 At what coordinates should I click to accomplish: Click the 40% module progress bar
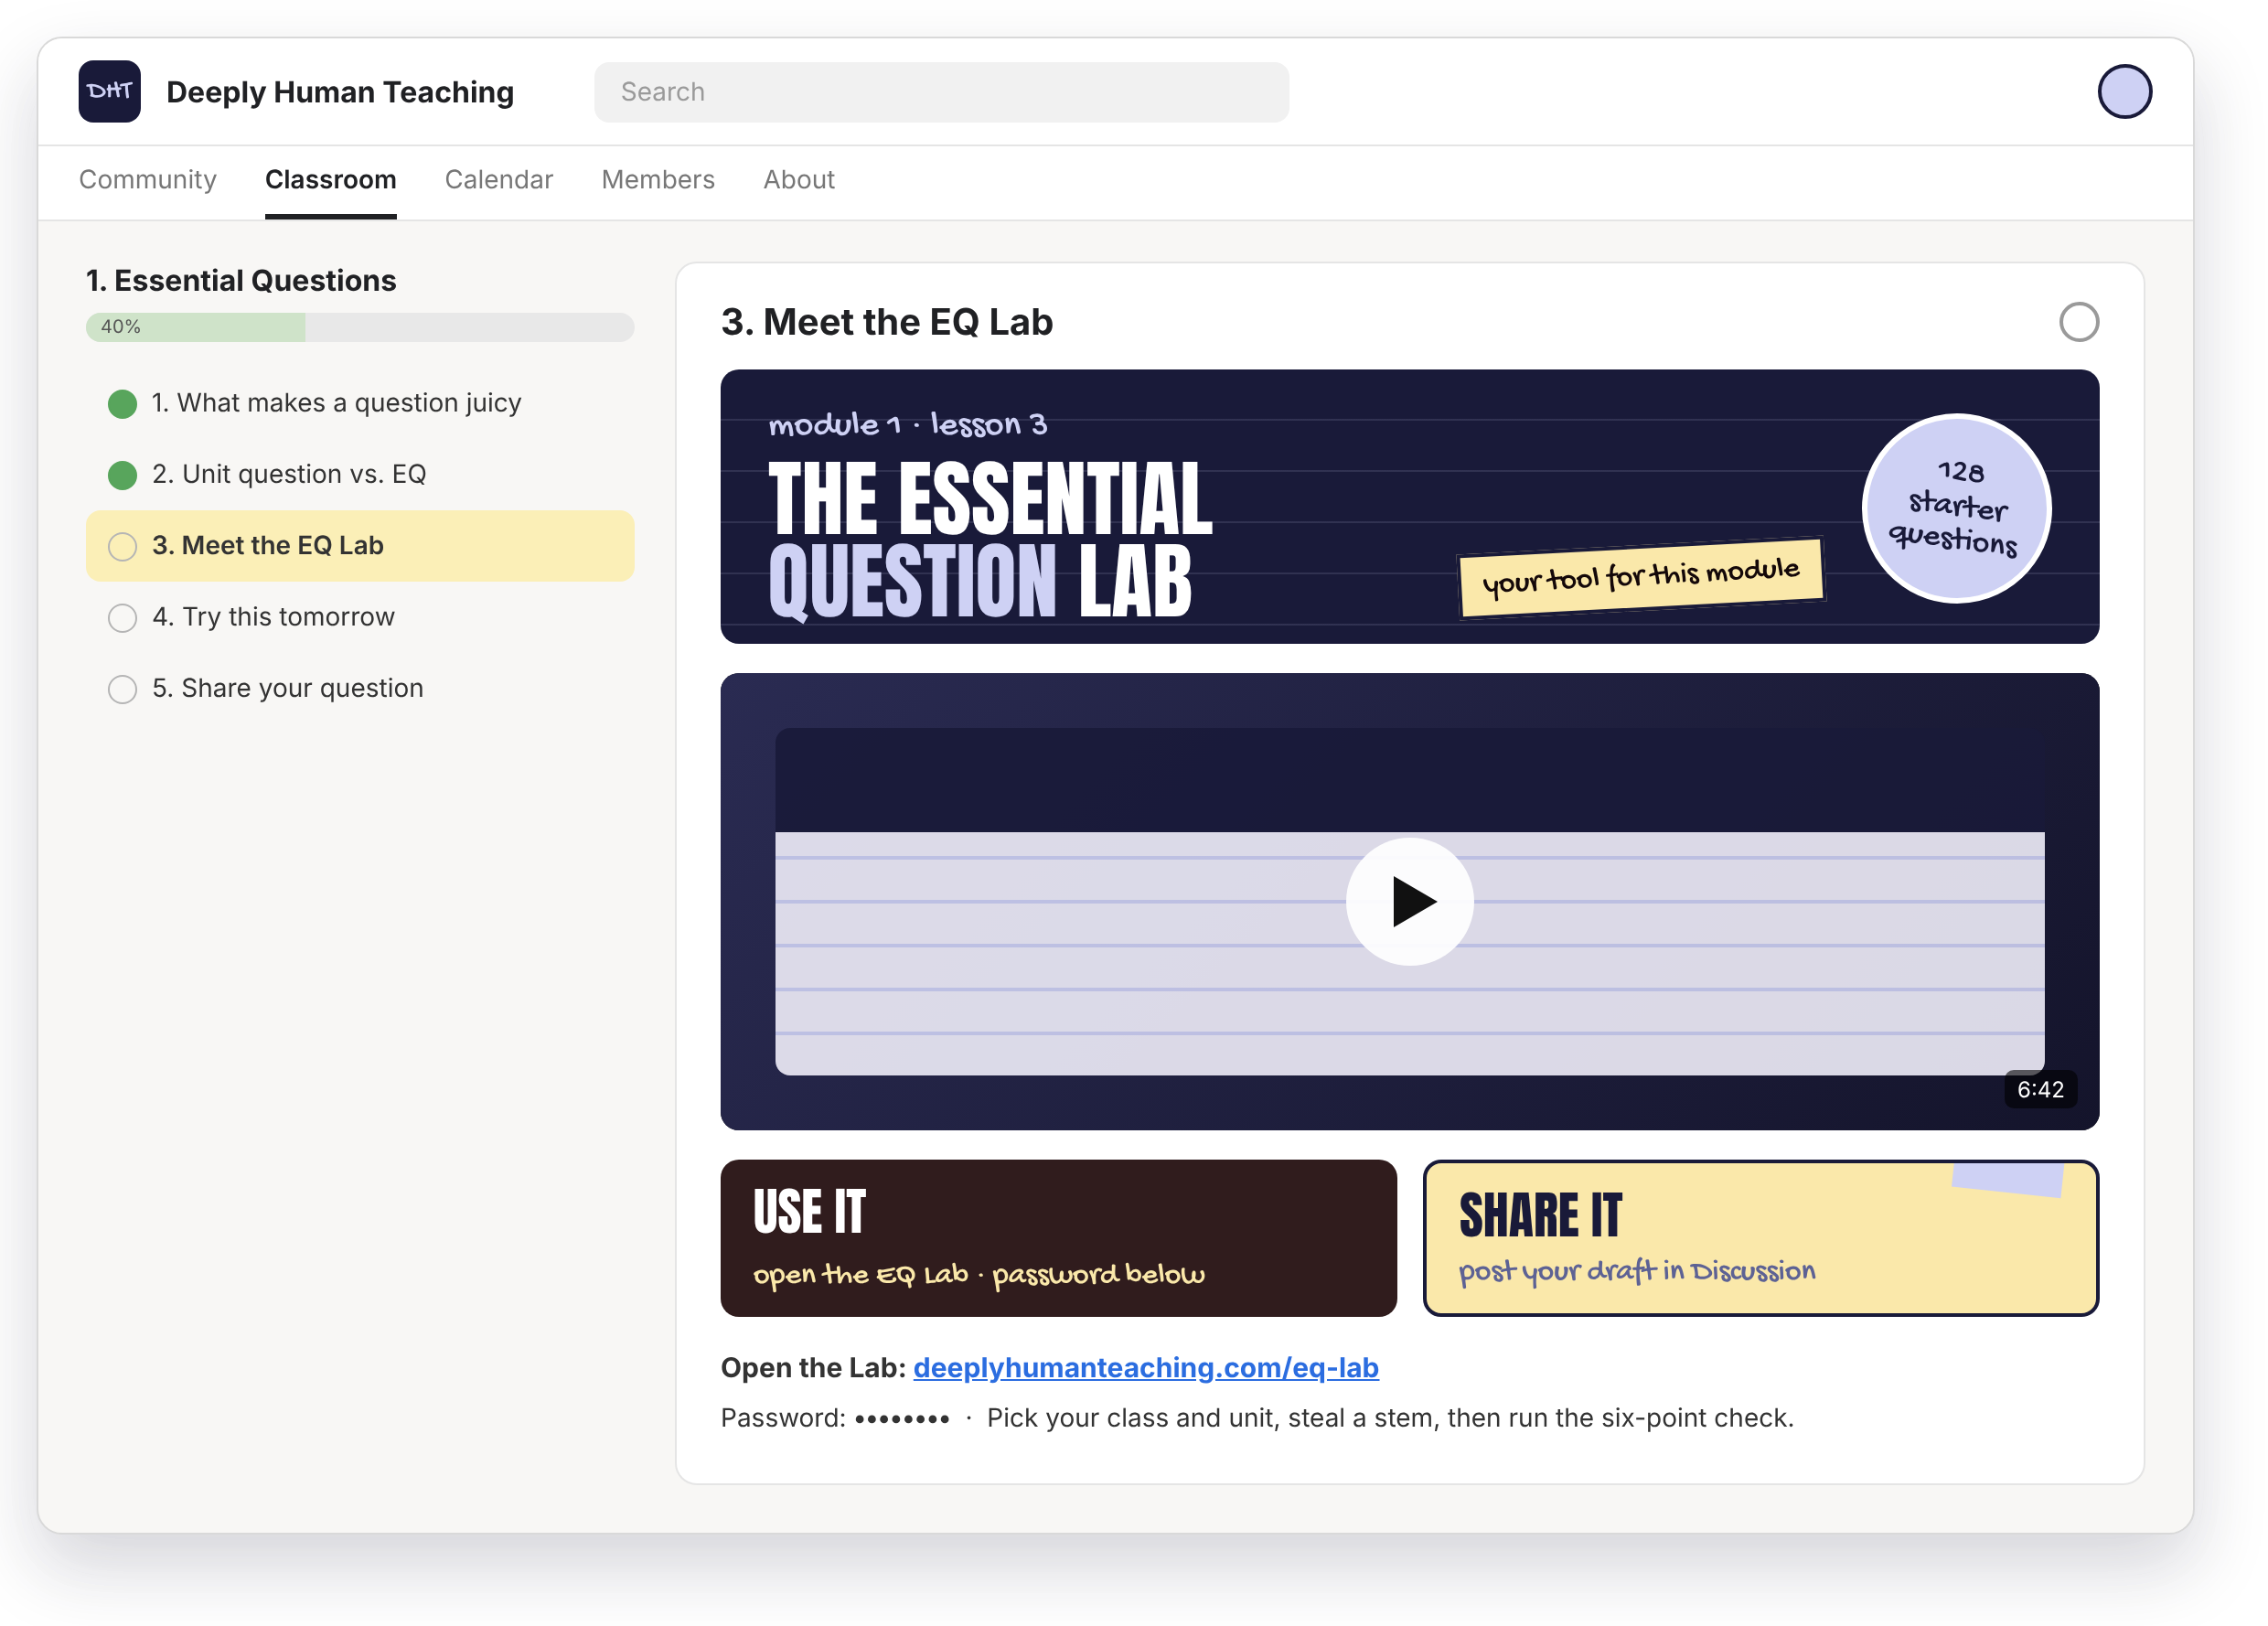click(359, 327)
